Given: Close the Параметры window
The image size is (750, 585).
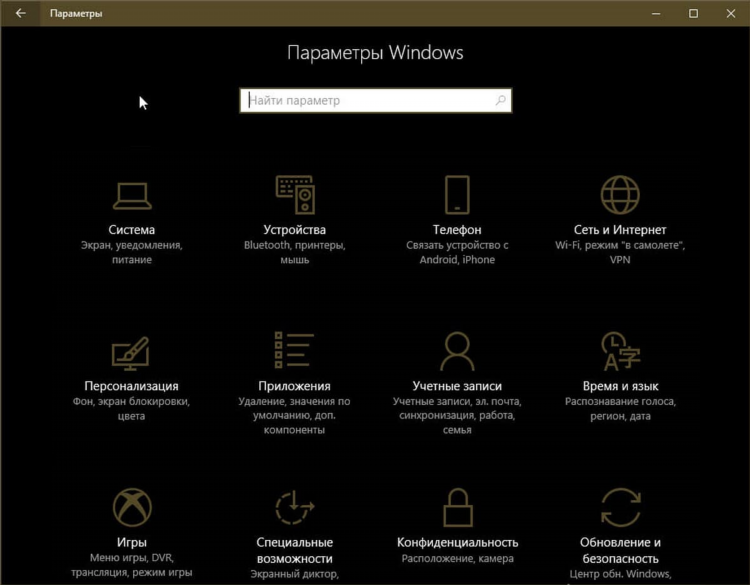Looking at the screenshot, I should 731,13.
